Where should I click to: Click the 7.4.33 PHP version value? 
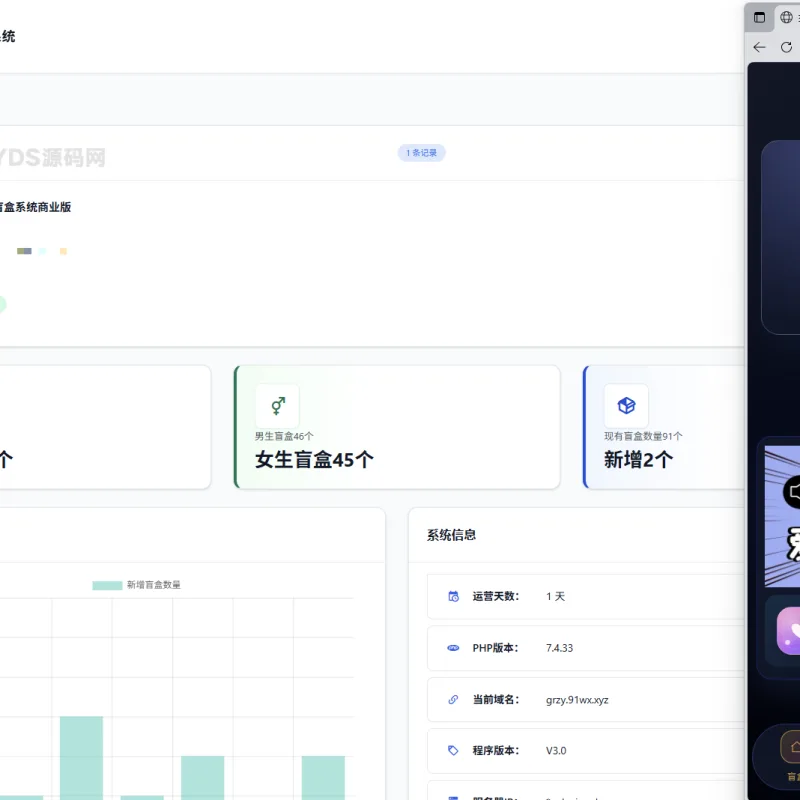tap(559, 648)
